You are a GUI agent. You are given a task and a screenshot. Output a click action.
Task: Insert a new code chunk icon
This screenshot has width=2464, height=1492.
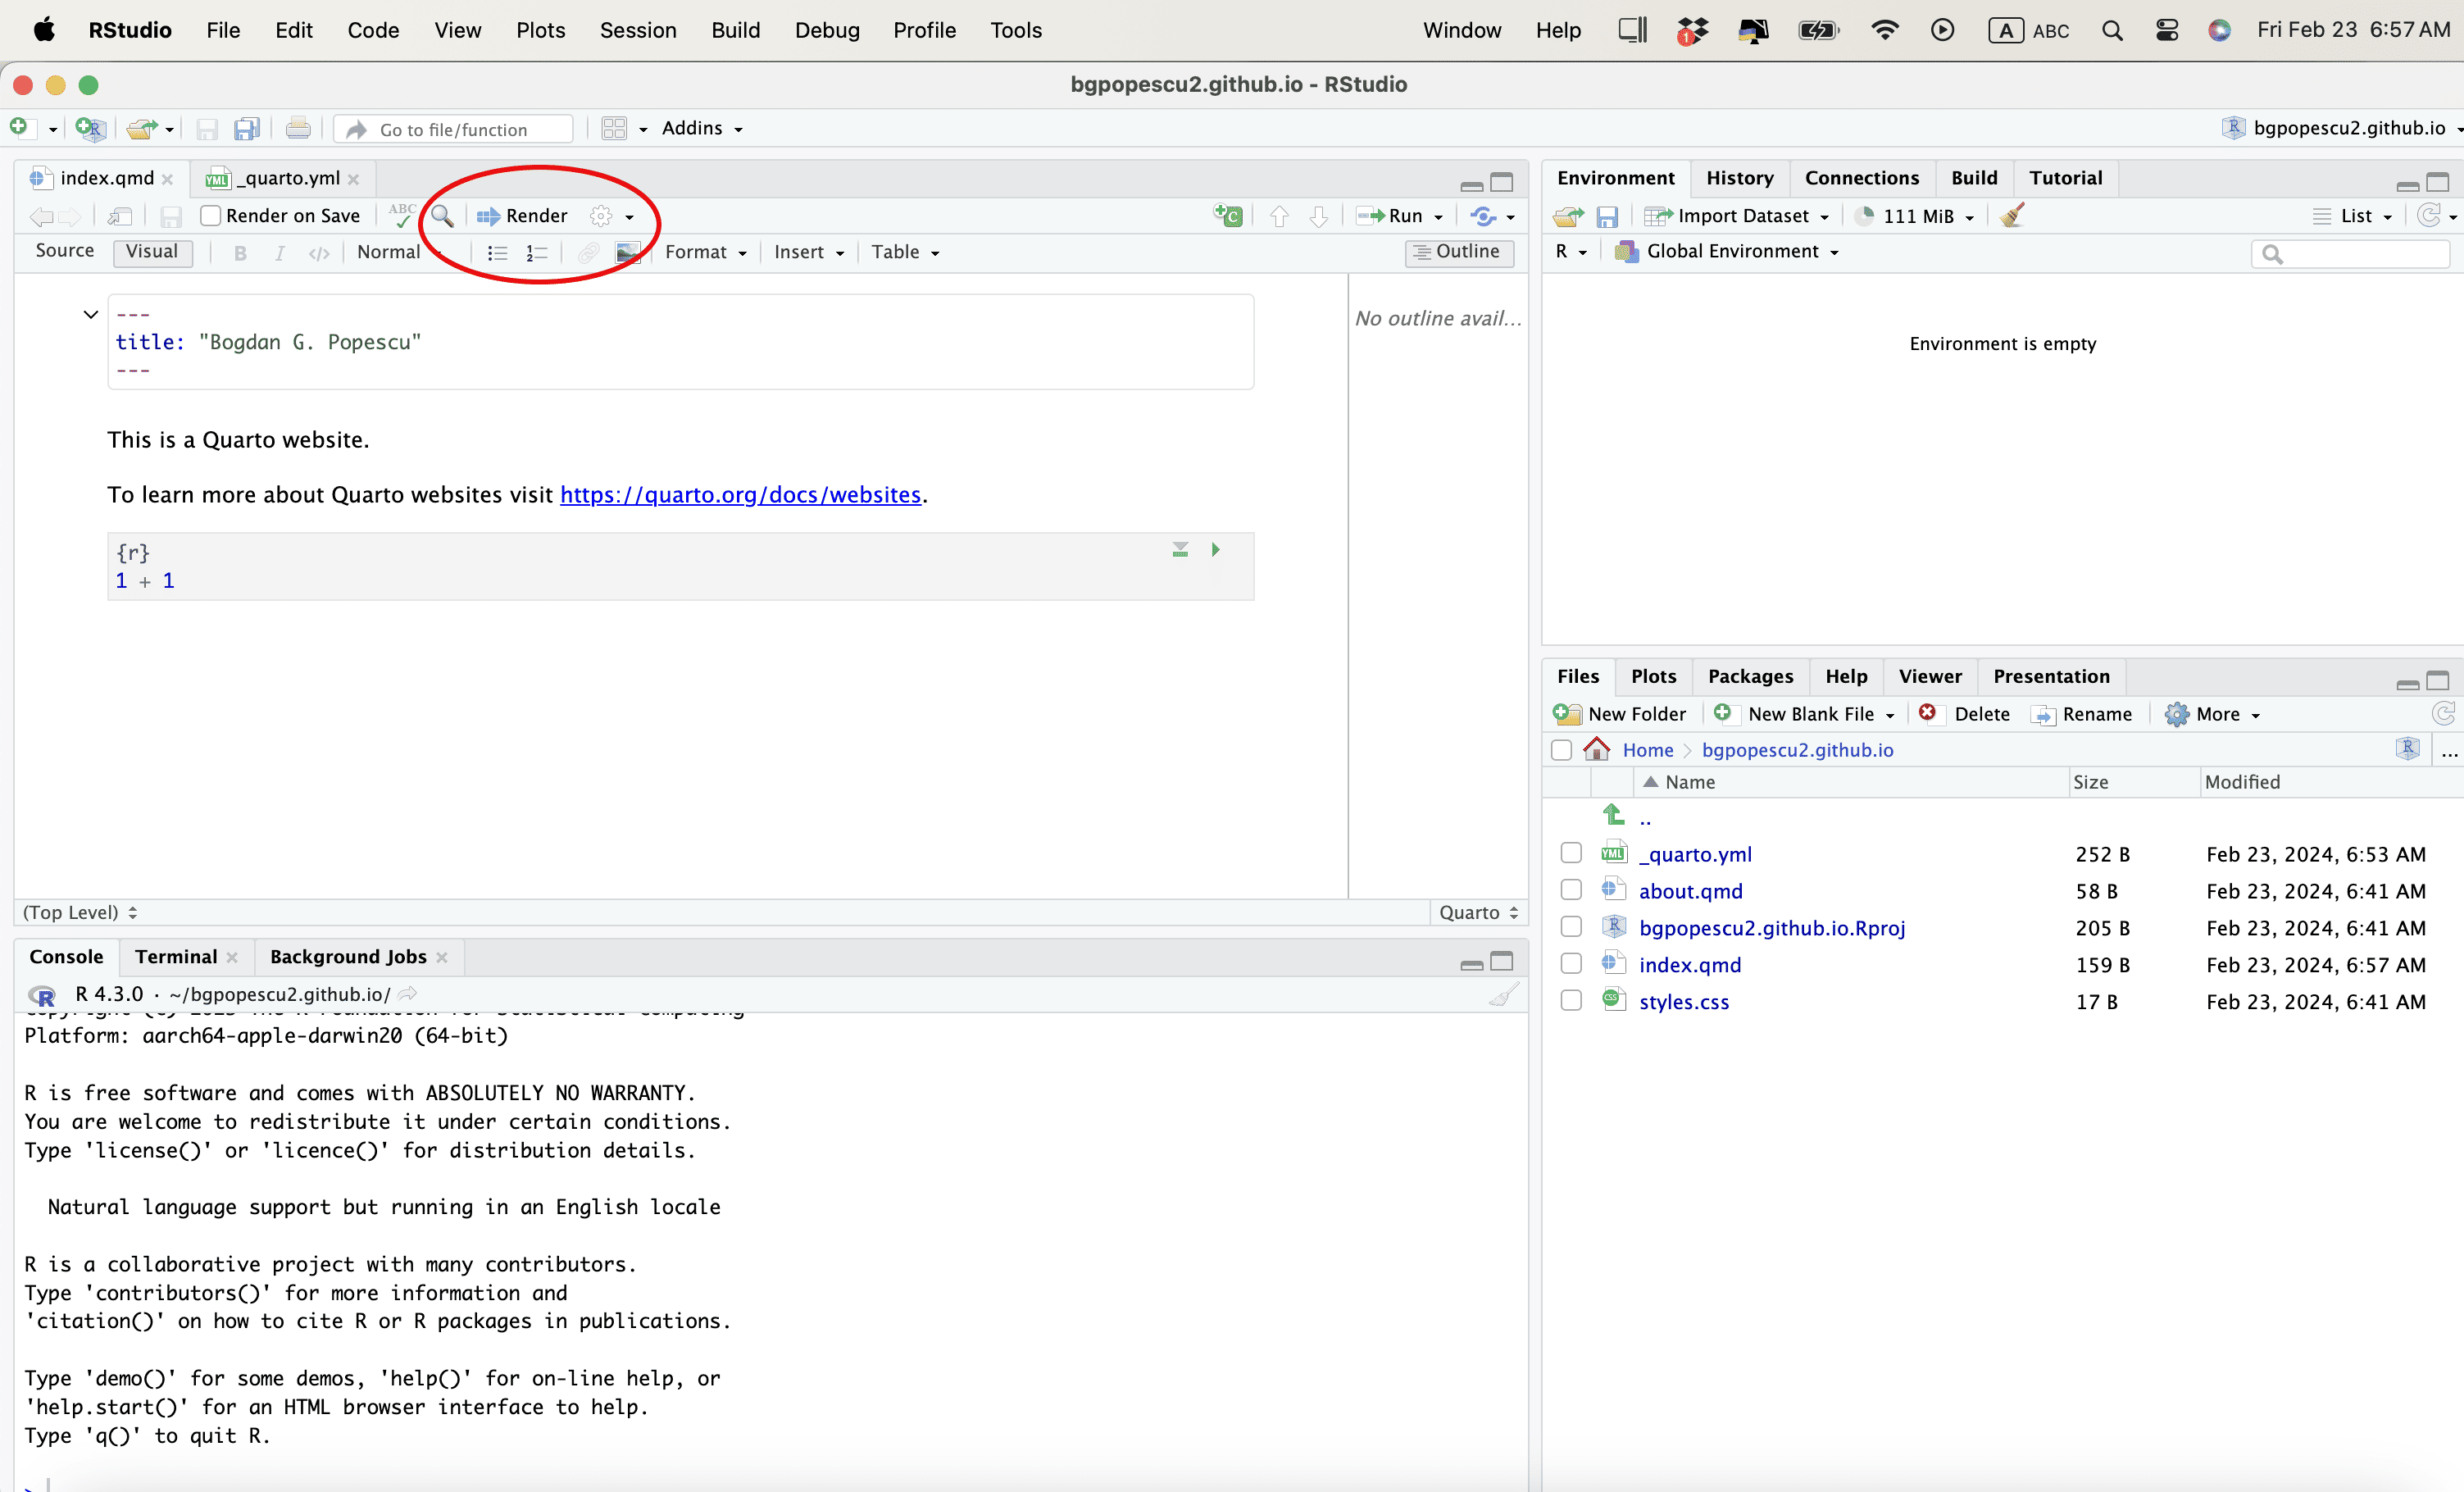click(x=1227, y=216)
